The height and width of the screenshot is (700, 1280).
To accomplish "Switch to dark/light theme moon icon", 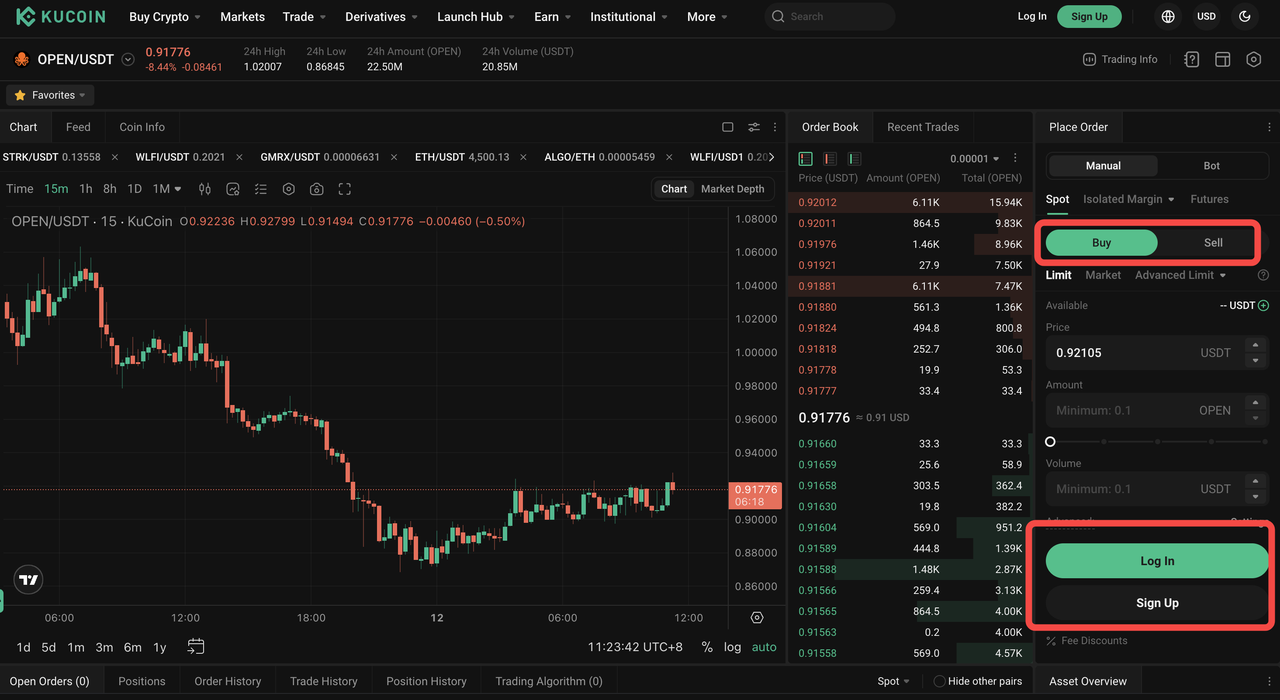I will [x=1244, y=17].
